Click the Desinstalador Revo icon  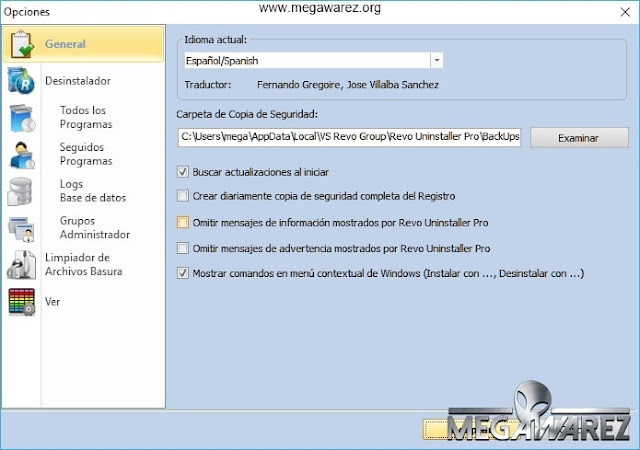point(21,80)
